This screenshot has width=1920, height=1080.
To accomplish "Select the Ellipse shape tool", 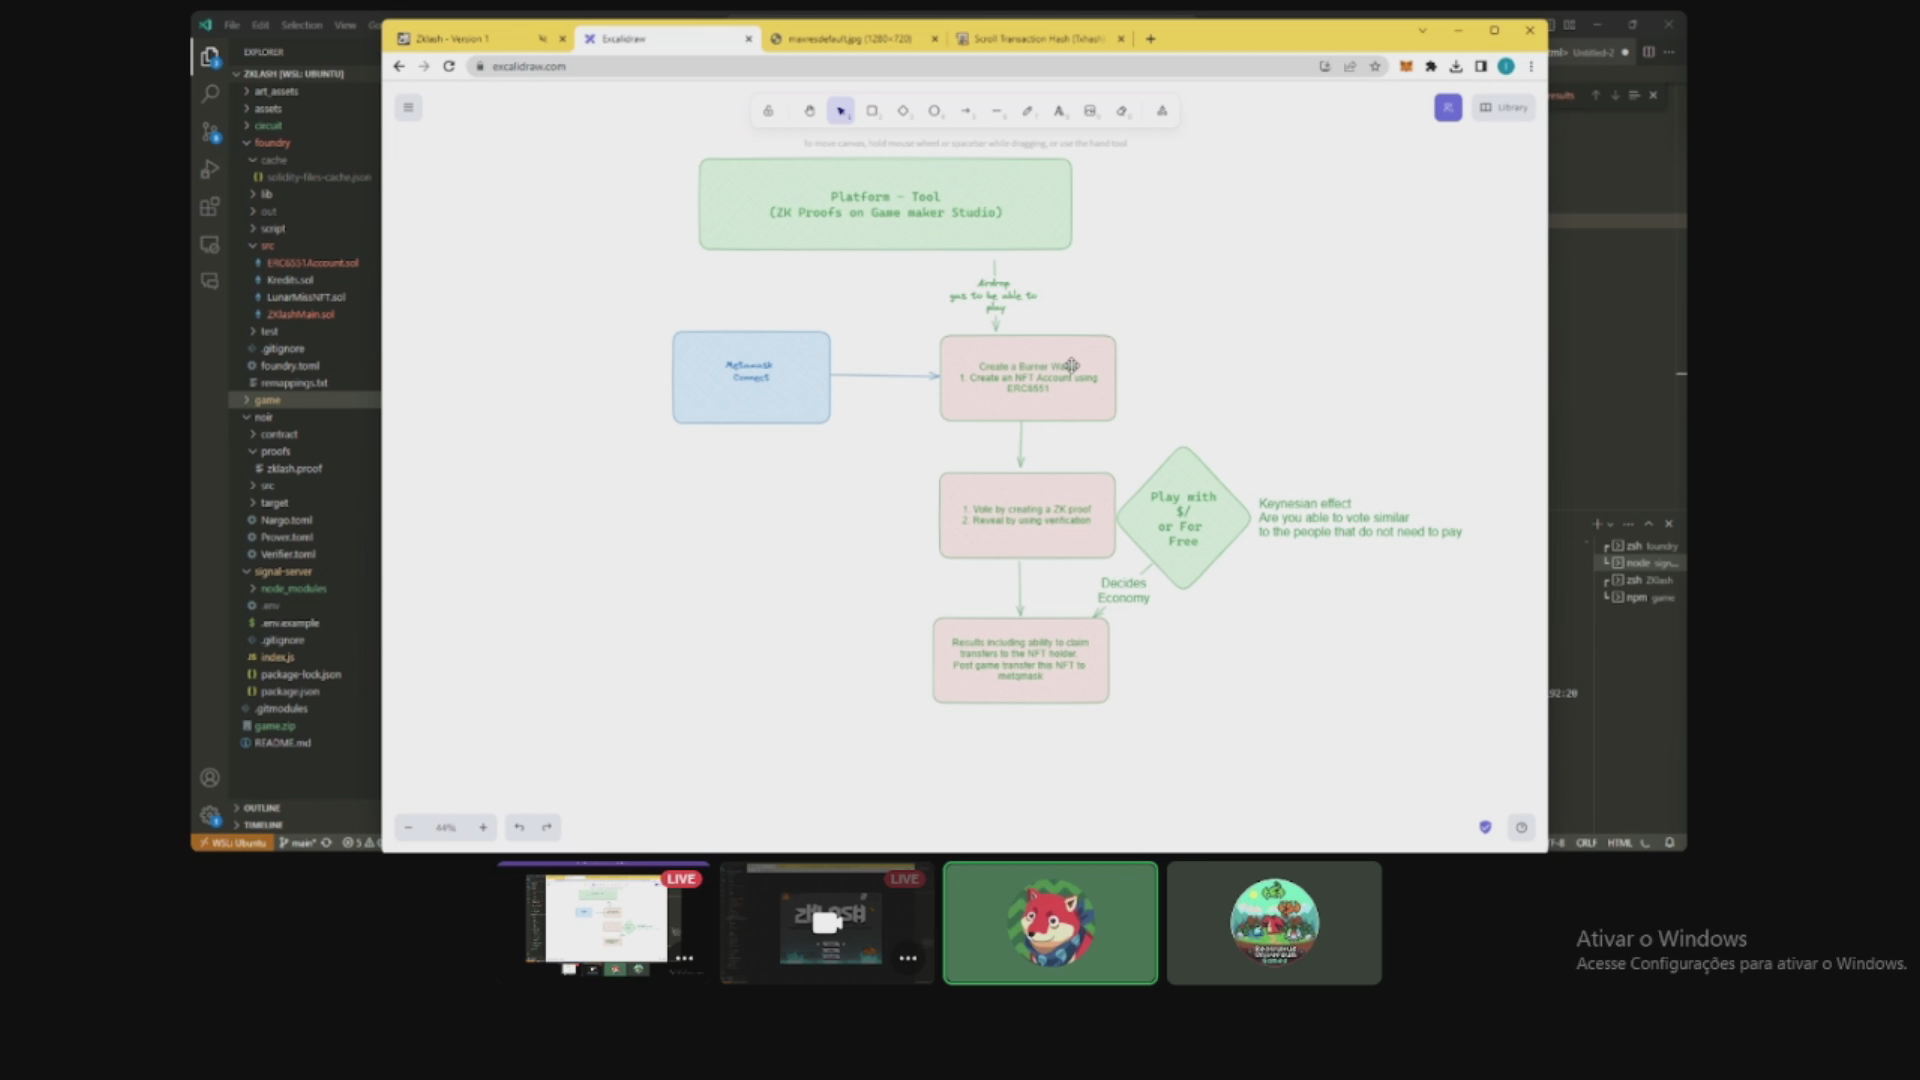I will click(x=934, y=111).
